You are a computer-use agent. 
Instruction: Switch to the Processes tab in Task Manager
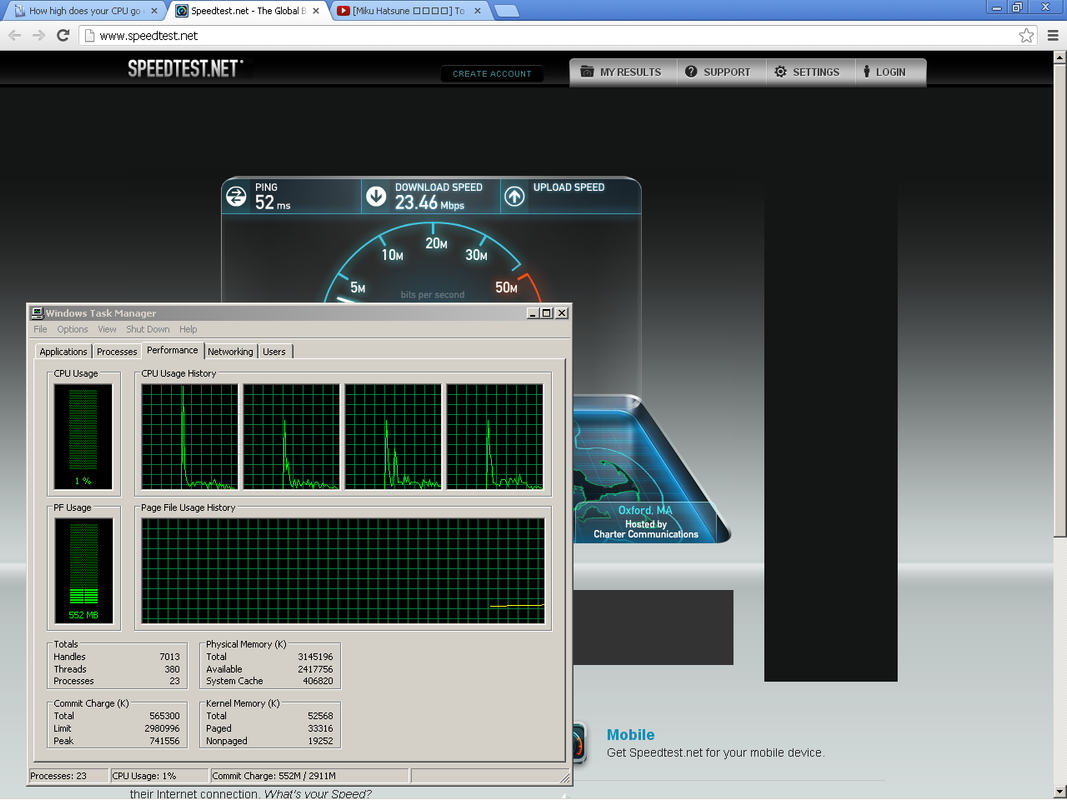[x=117, y=352]
